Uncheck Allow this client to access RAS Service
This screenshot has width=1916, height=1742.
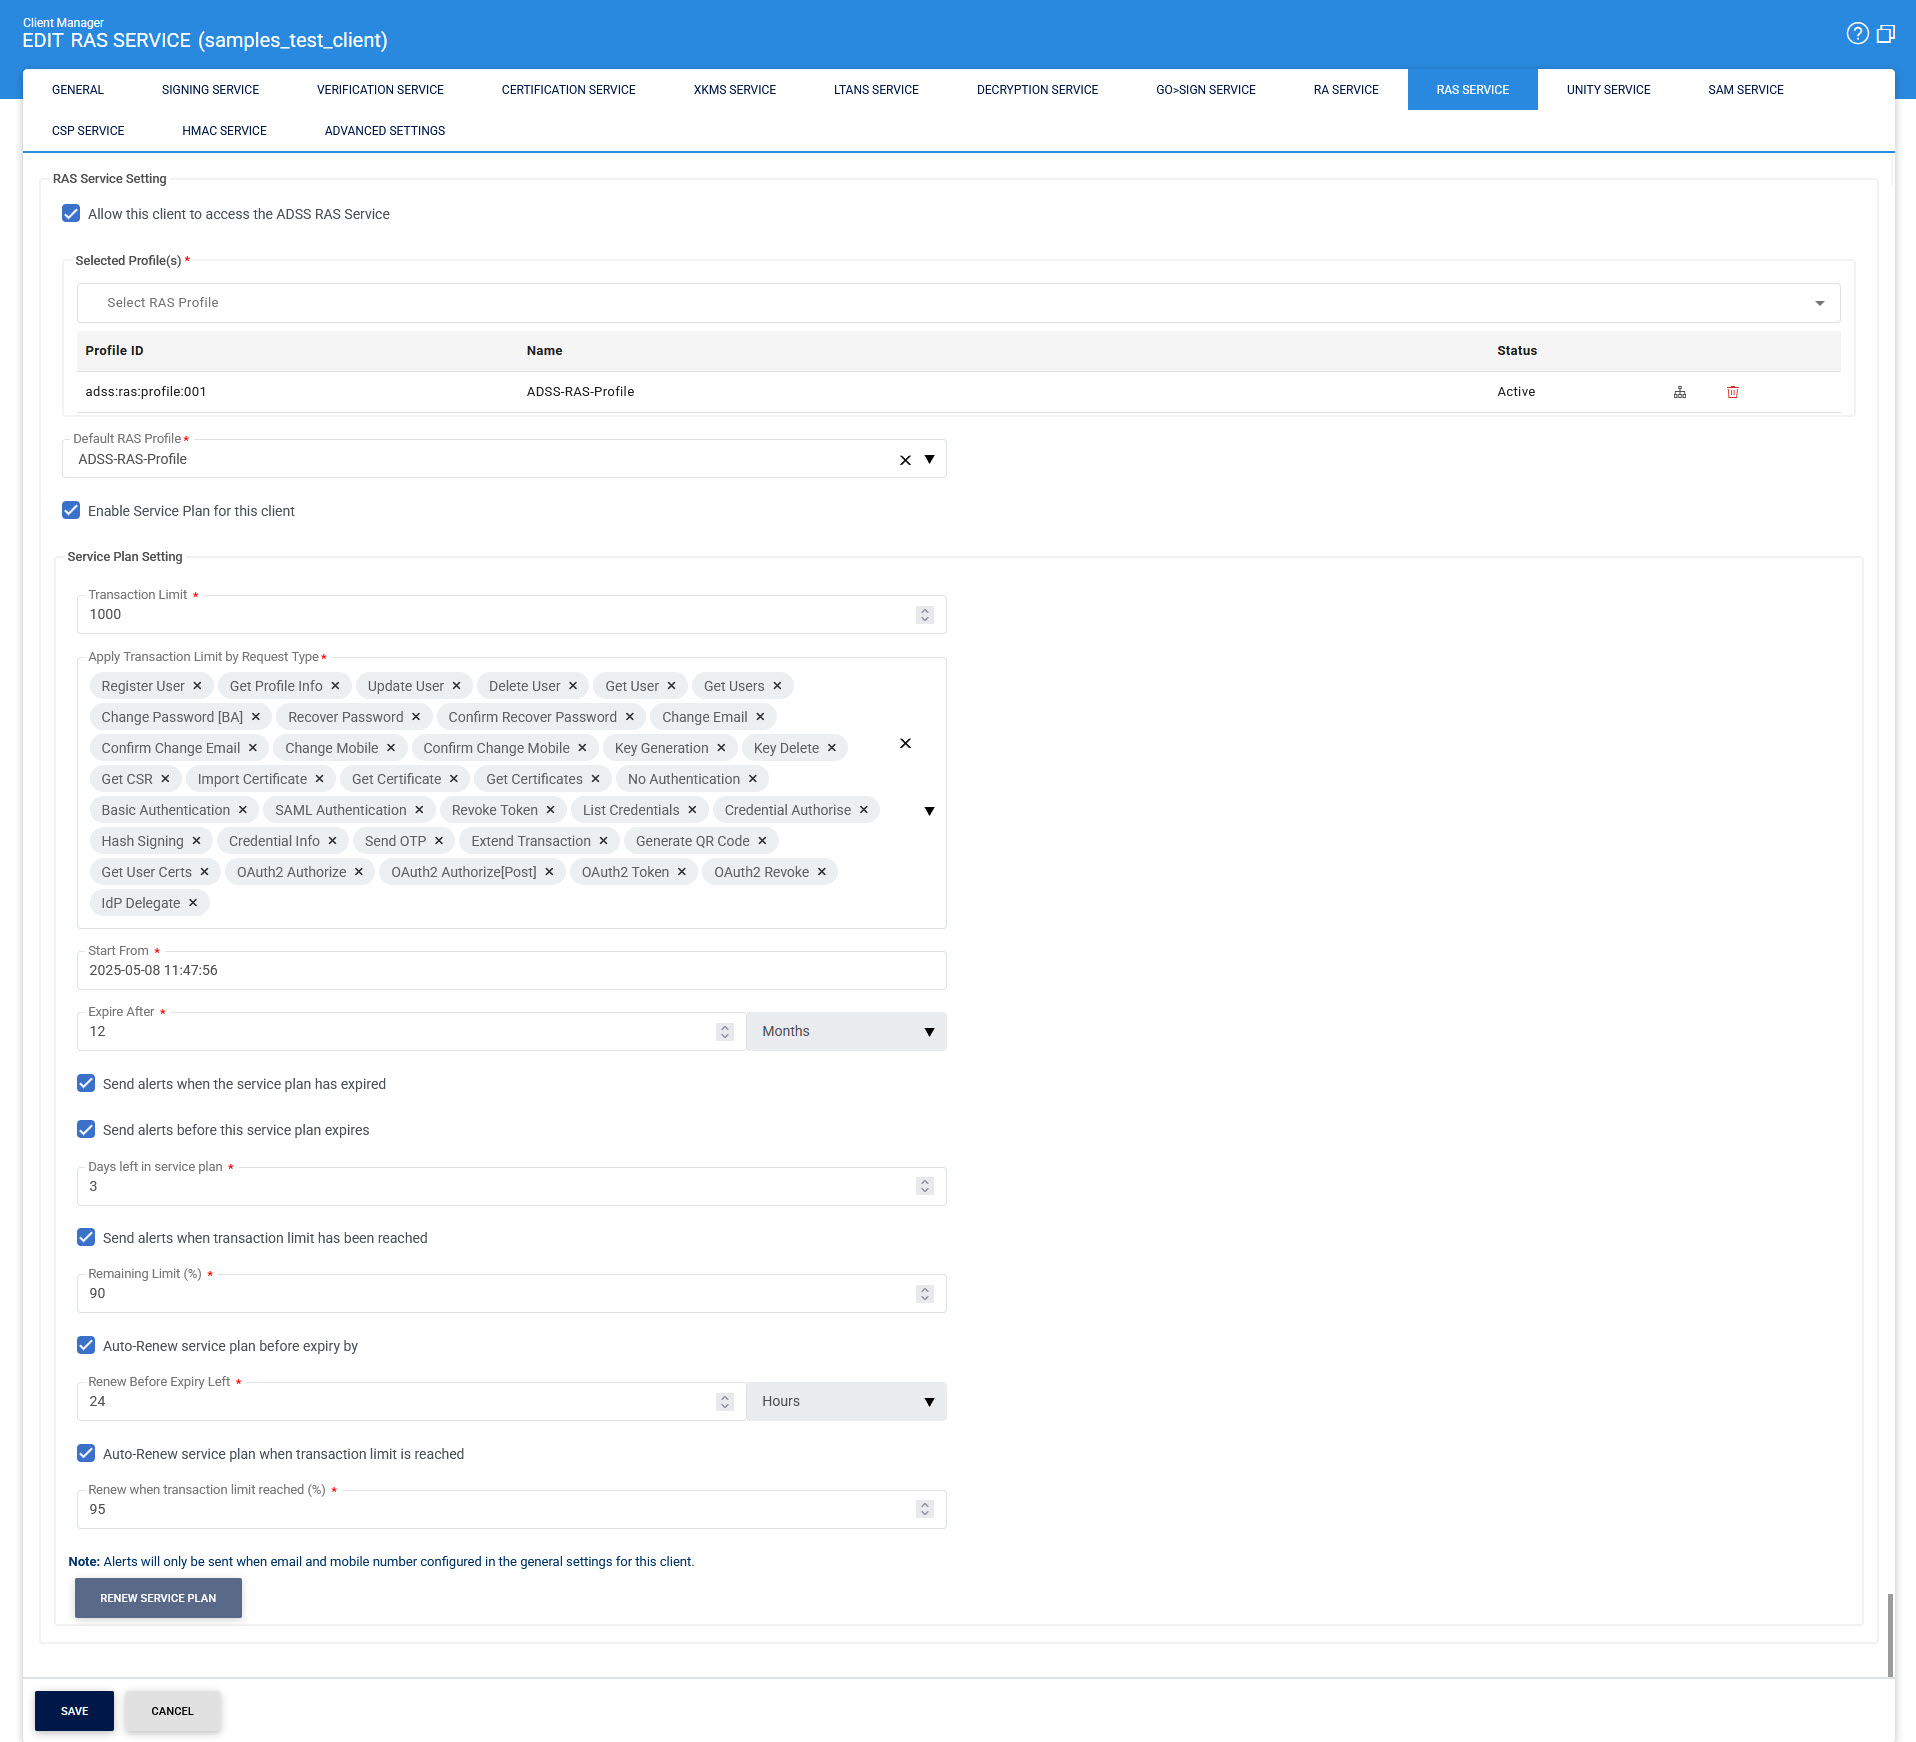coord(71,214)
